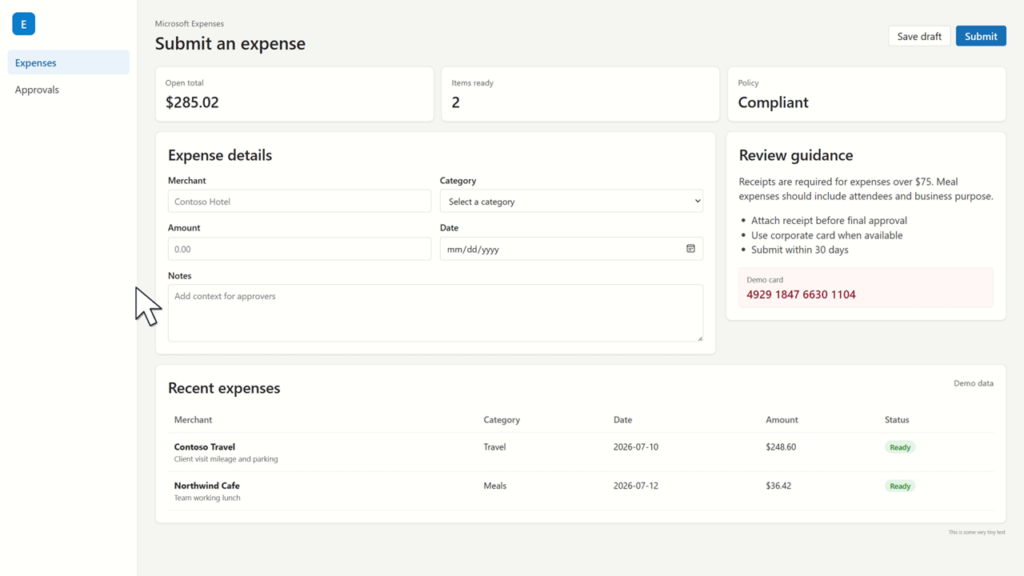This screenshot has height=576, width=1024.
Task: Click the Expense details heading
Action: [x=219, y=155]
